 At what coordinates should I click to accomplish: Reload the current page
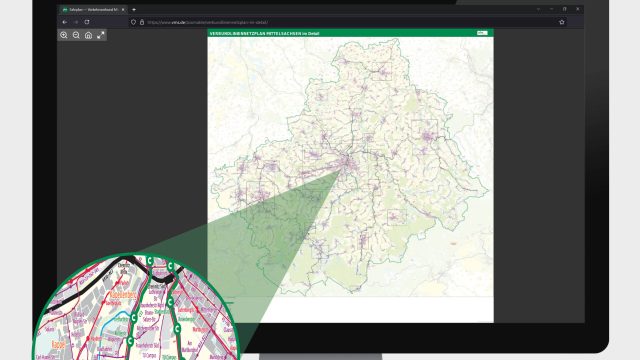coord(87,22)
